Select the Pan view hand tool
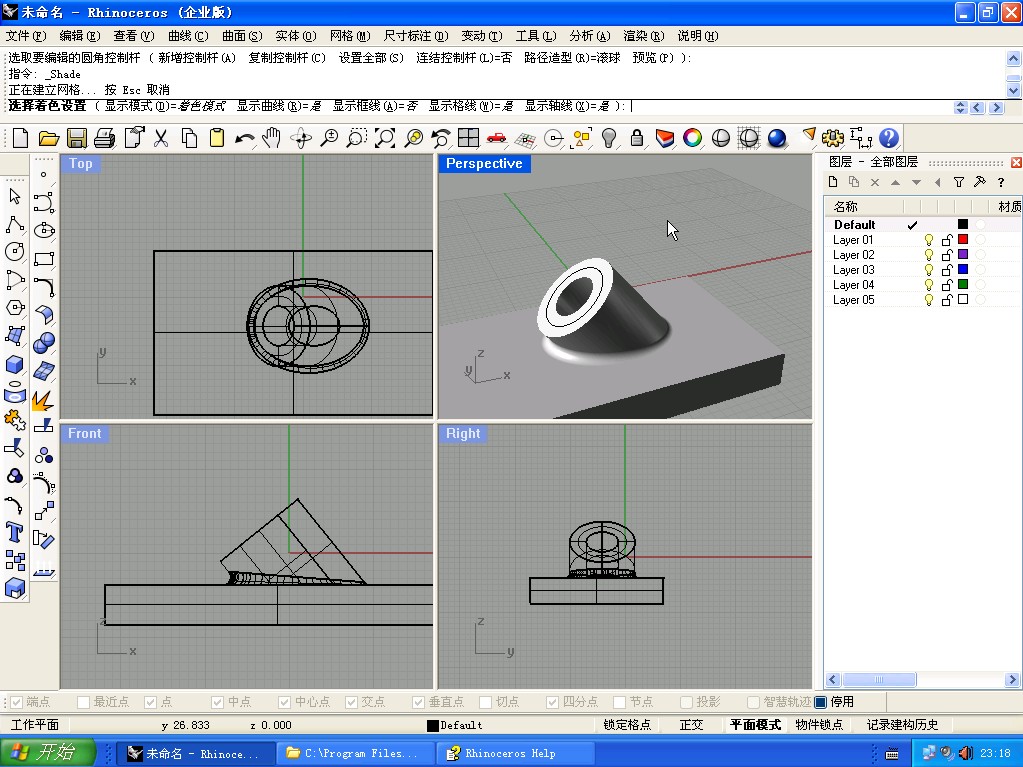Screen dimensions: 1023x767 (272, 138)
